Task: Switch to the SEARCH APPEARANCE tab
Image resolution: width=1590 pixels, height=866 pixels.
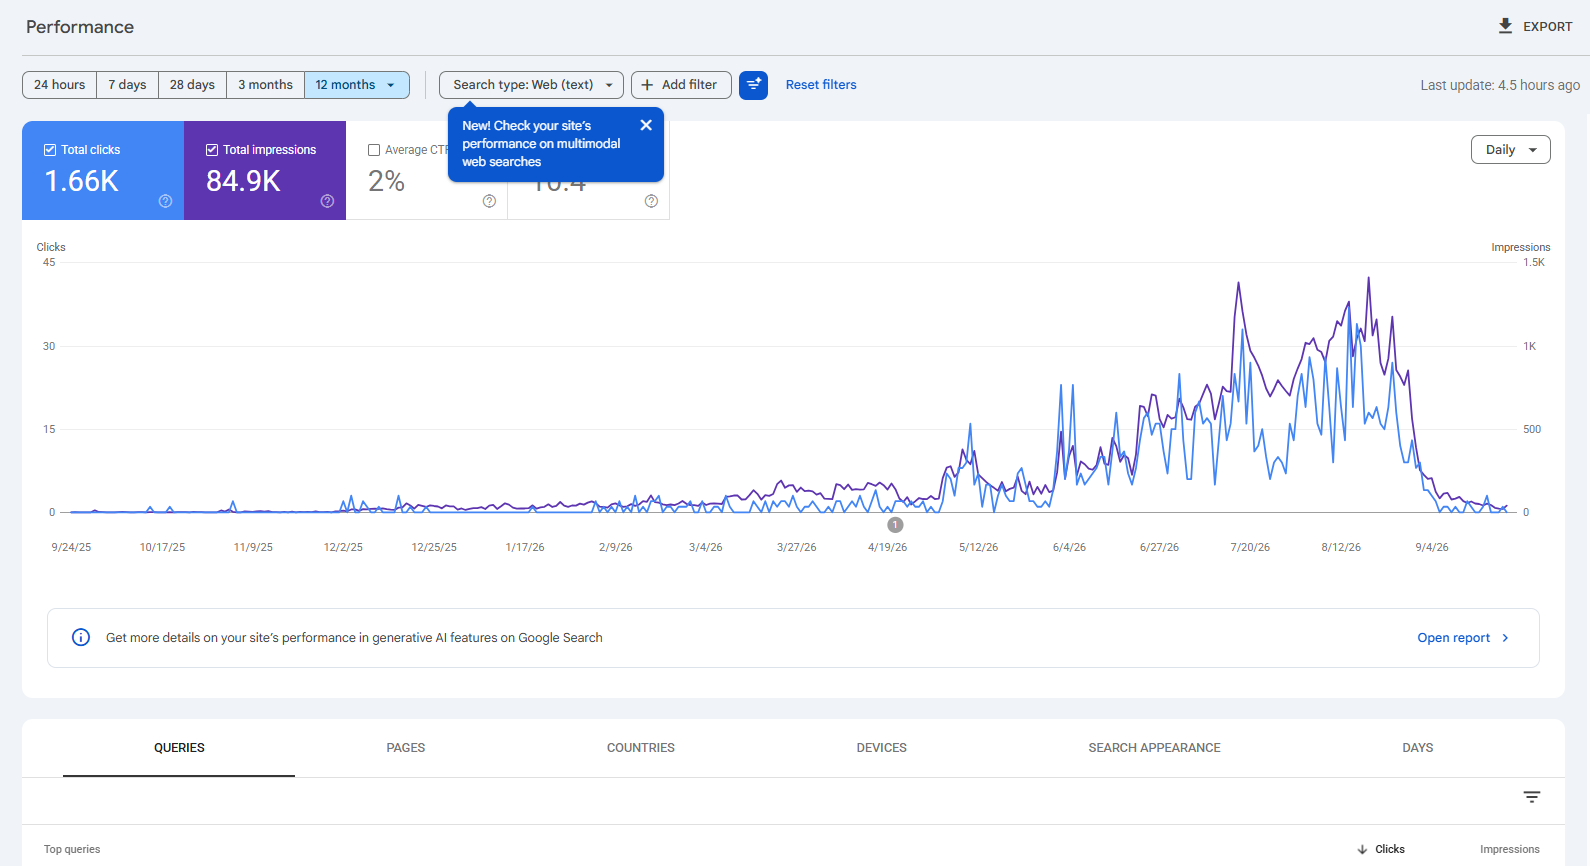Action: point(1155,748)
